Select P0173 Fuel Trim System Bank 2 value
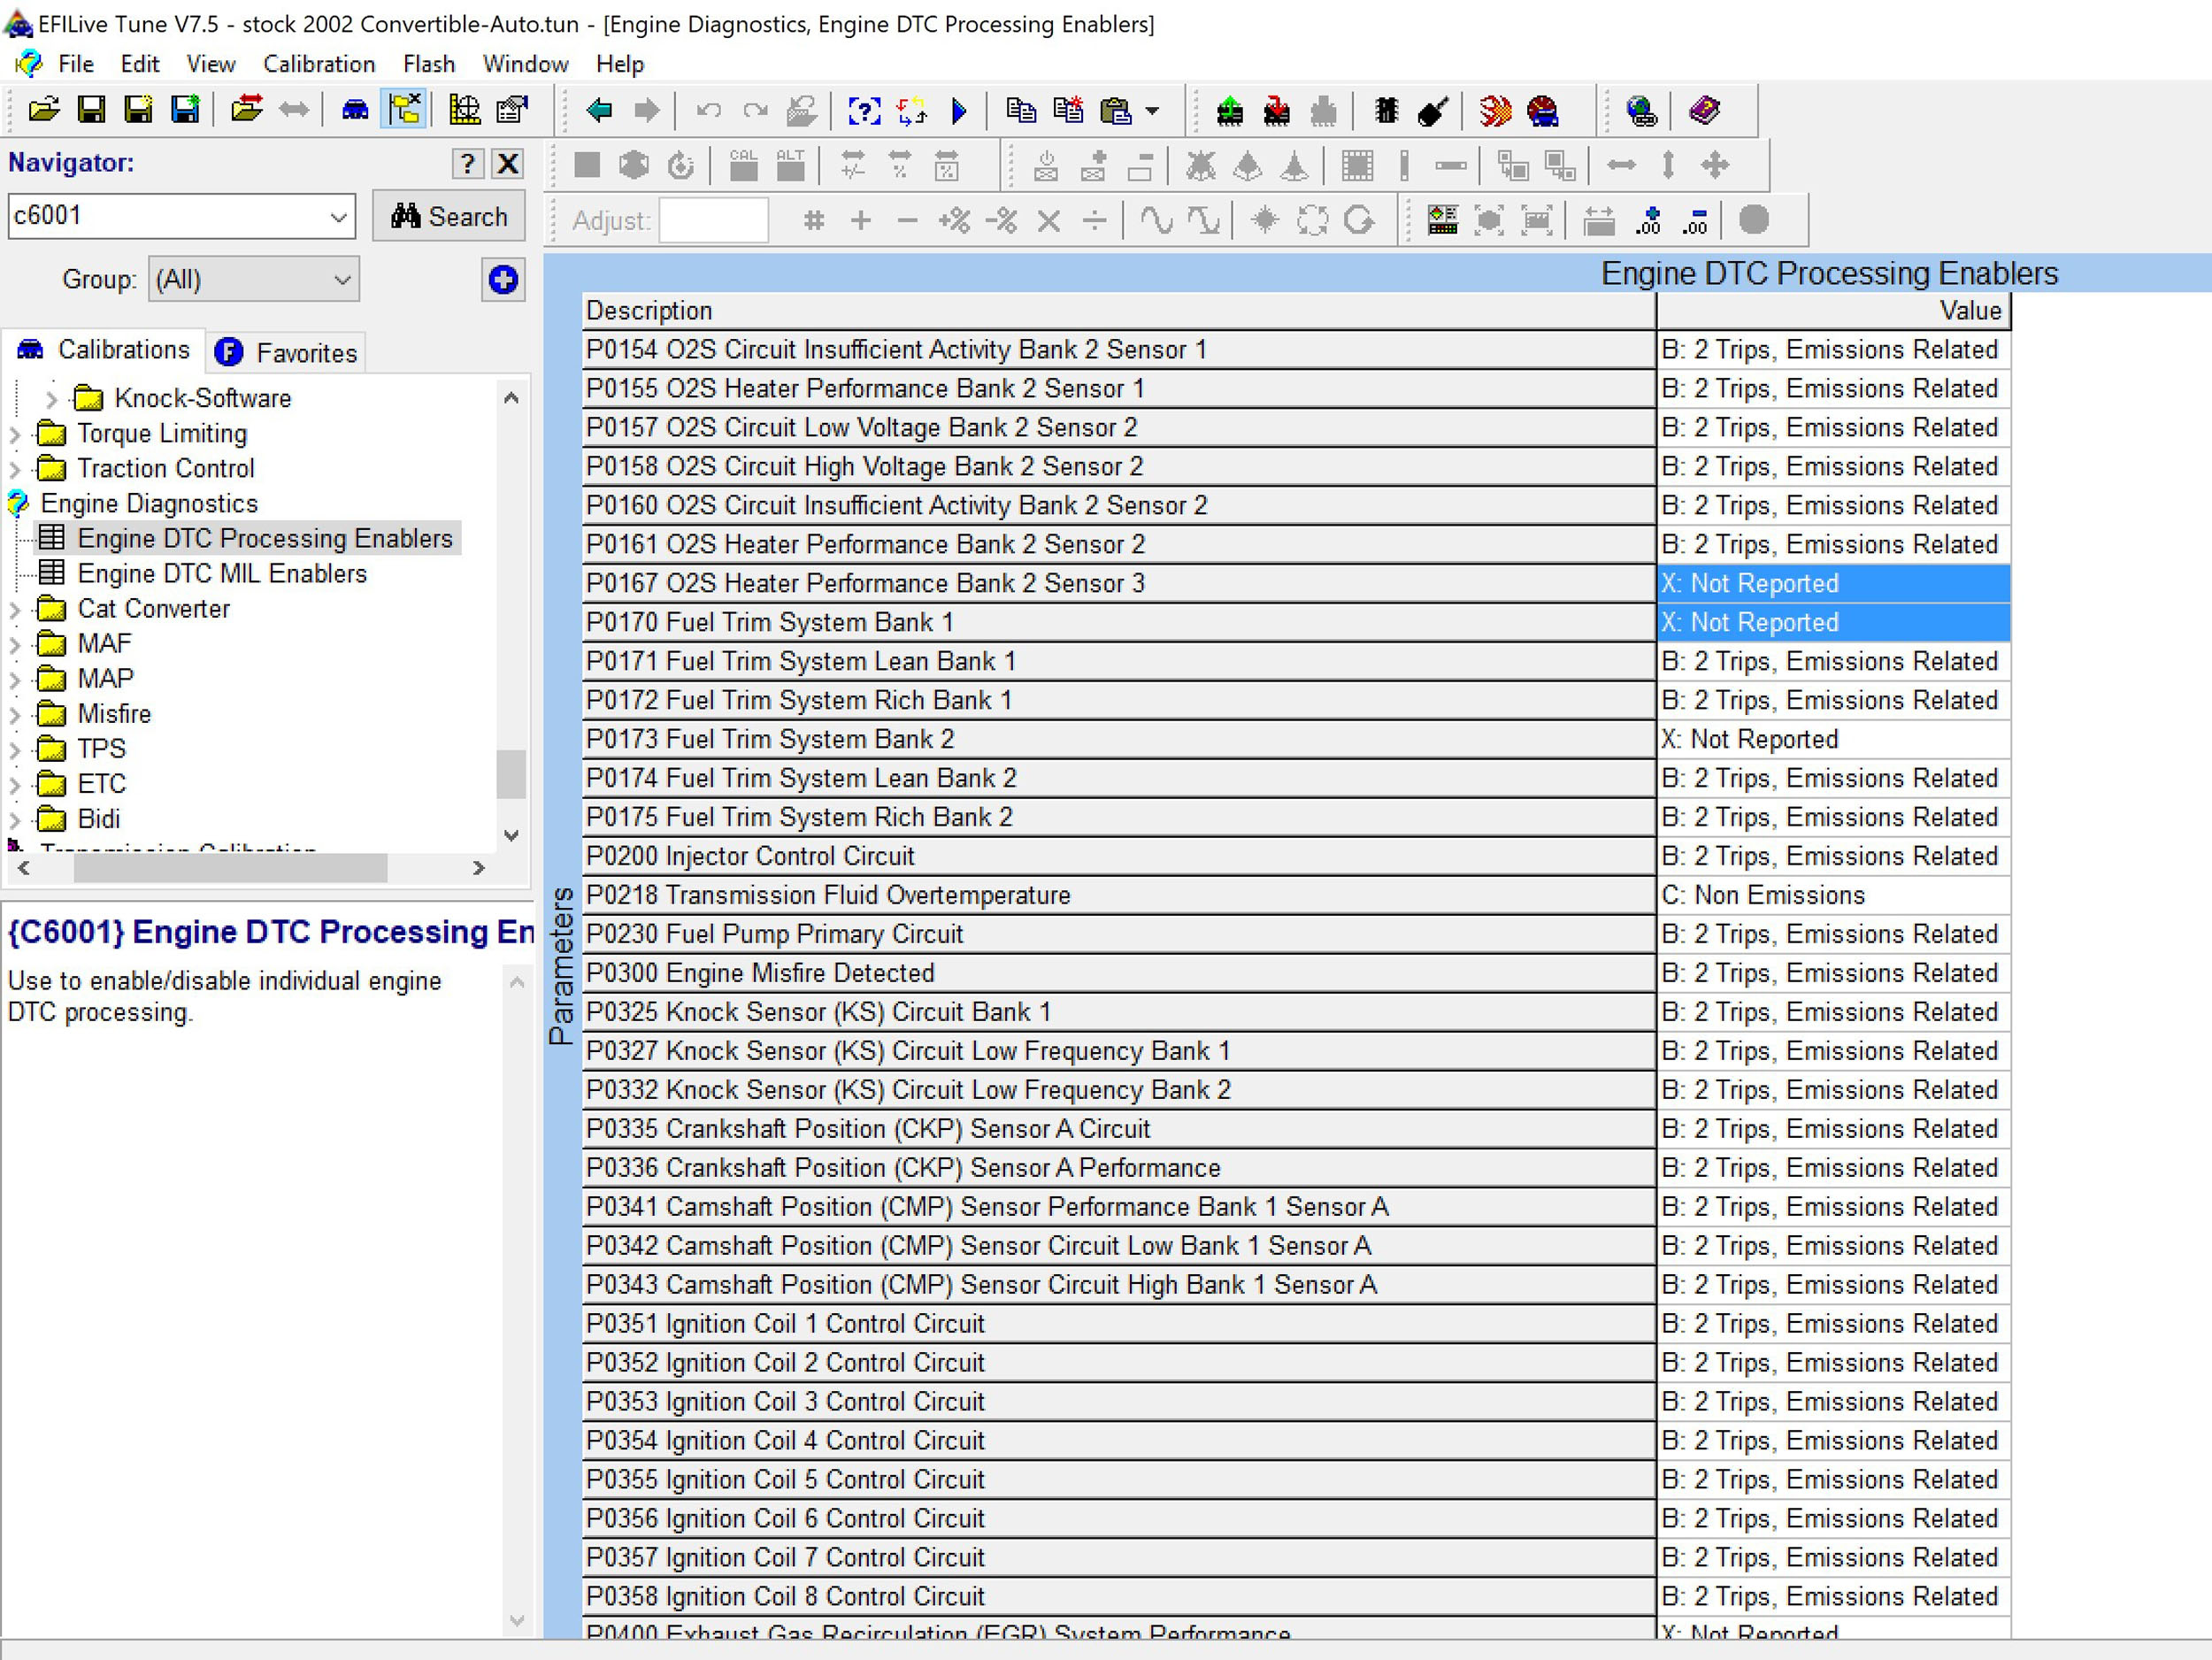Image resolution: width=2212 pixels, height=1660 pixels. (x=1832, y=739)
